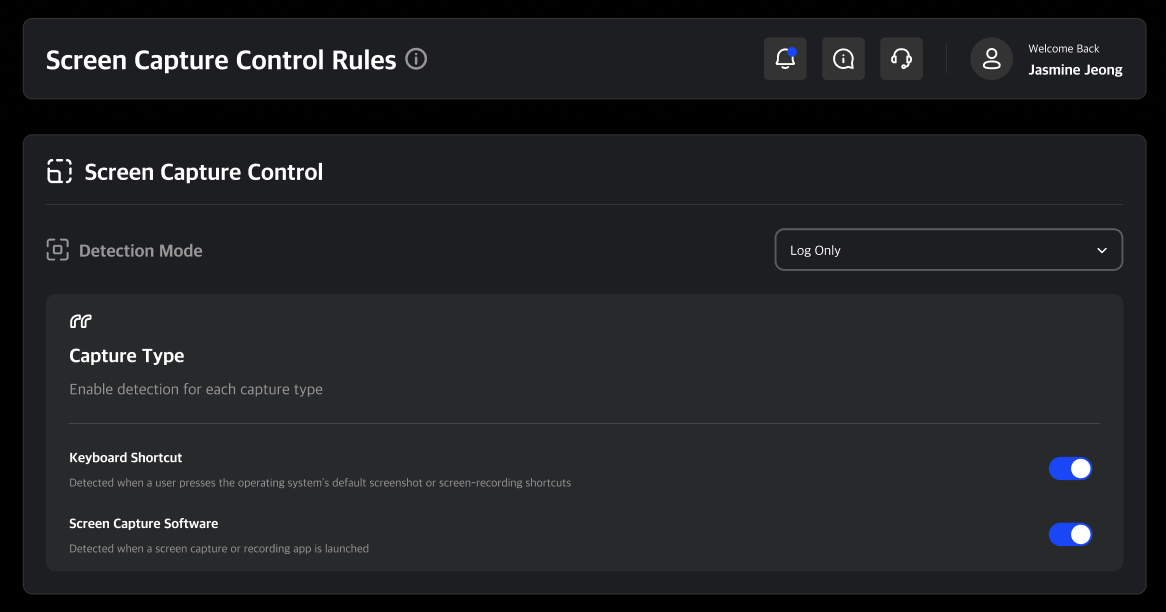
Task: Open support via the headset icon
Action: (x=900, y=58)
